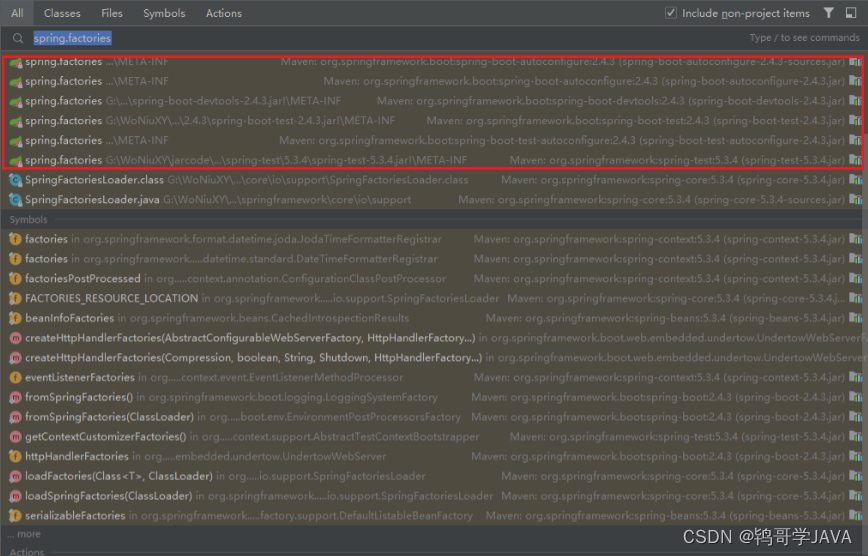The width and height of the screenshot is (868, 556).
Task: Click field icon beside FACTORIES_RESOURCE_LOCATION
Action: pyautogui.click(x=16, y=298)
